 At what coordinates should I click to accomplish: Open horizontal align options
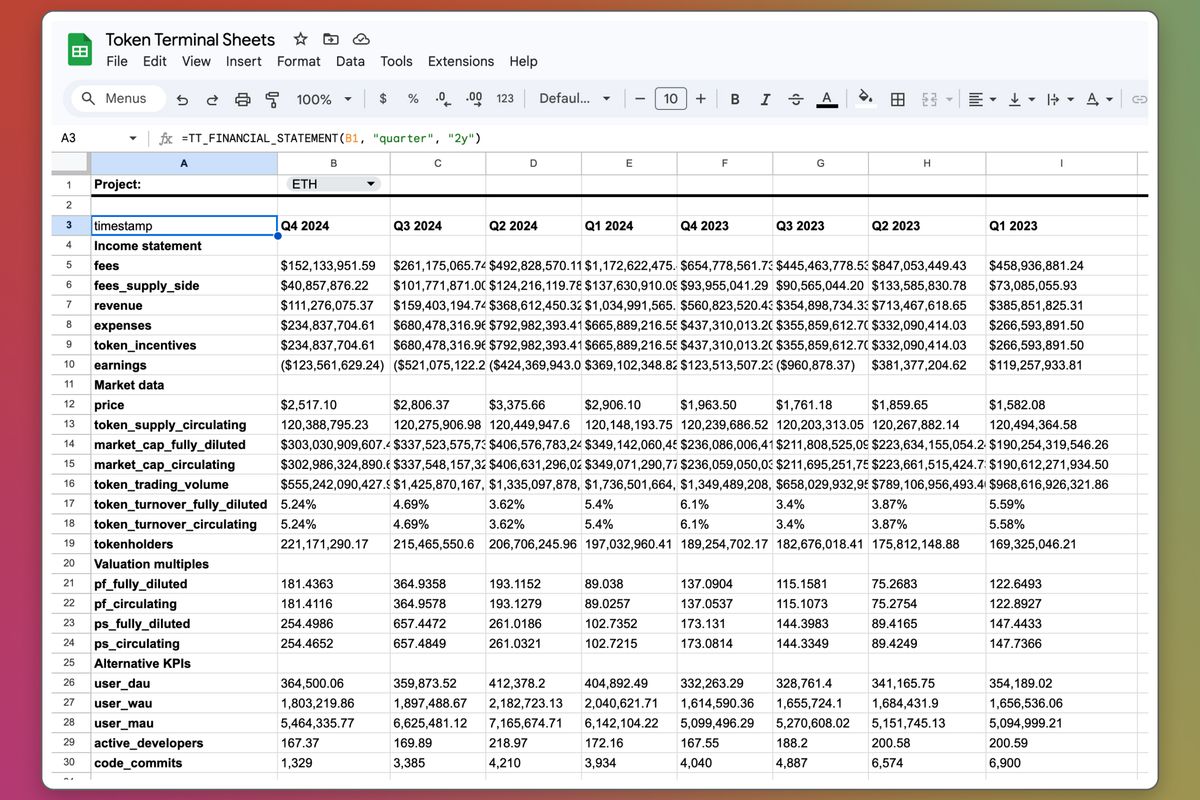pyautogui.click(x=983, y=99)
